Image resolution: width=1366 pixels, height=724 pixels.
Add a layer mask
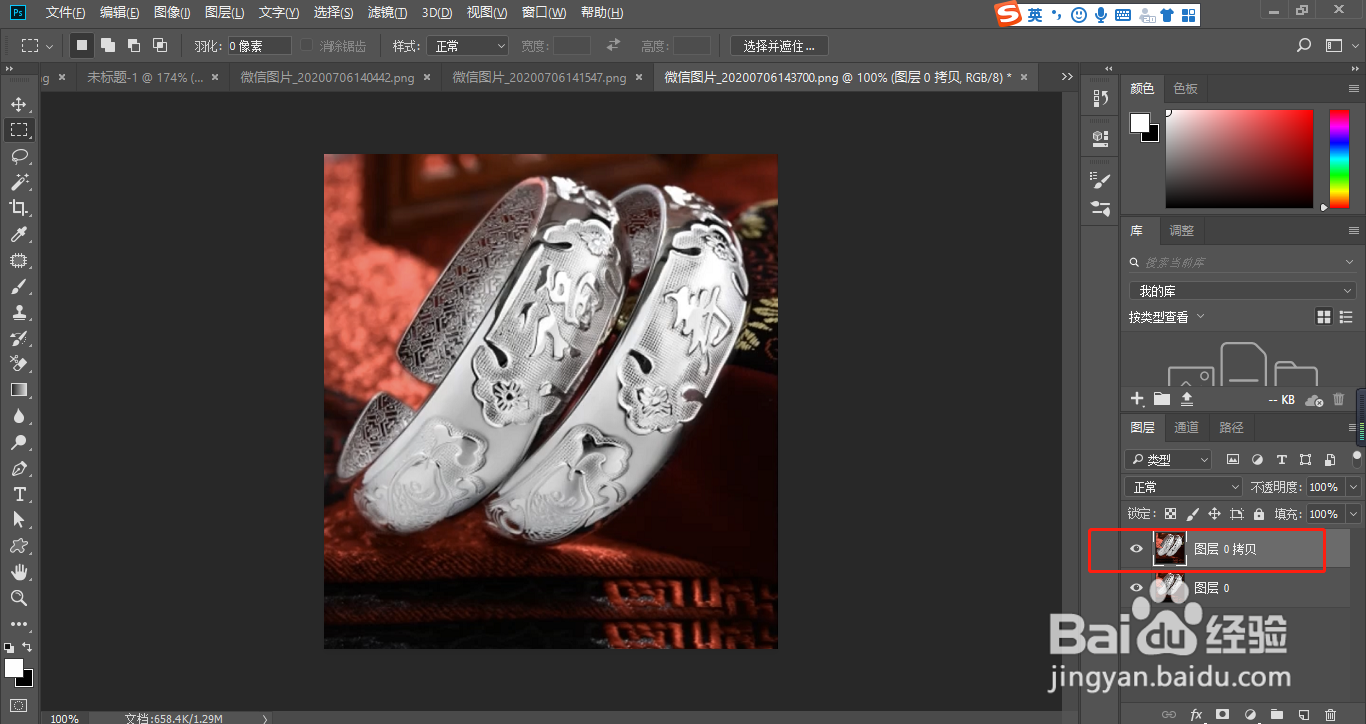pyautogui.click(x=1222, y=714)
